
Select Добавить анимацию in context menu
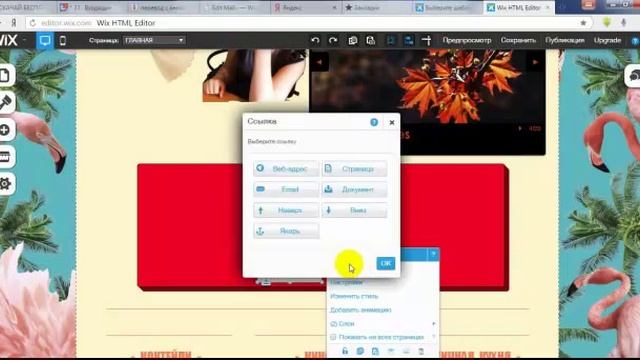(x=361, y=310)
